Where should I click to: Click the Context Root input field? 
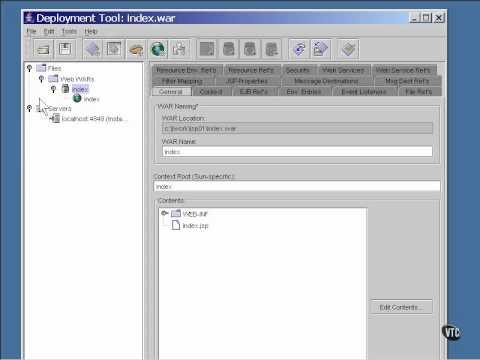coord(297,186)
